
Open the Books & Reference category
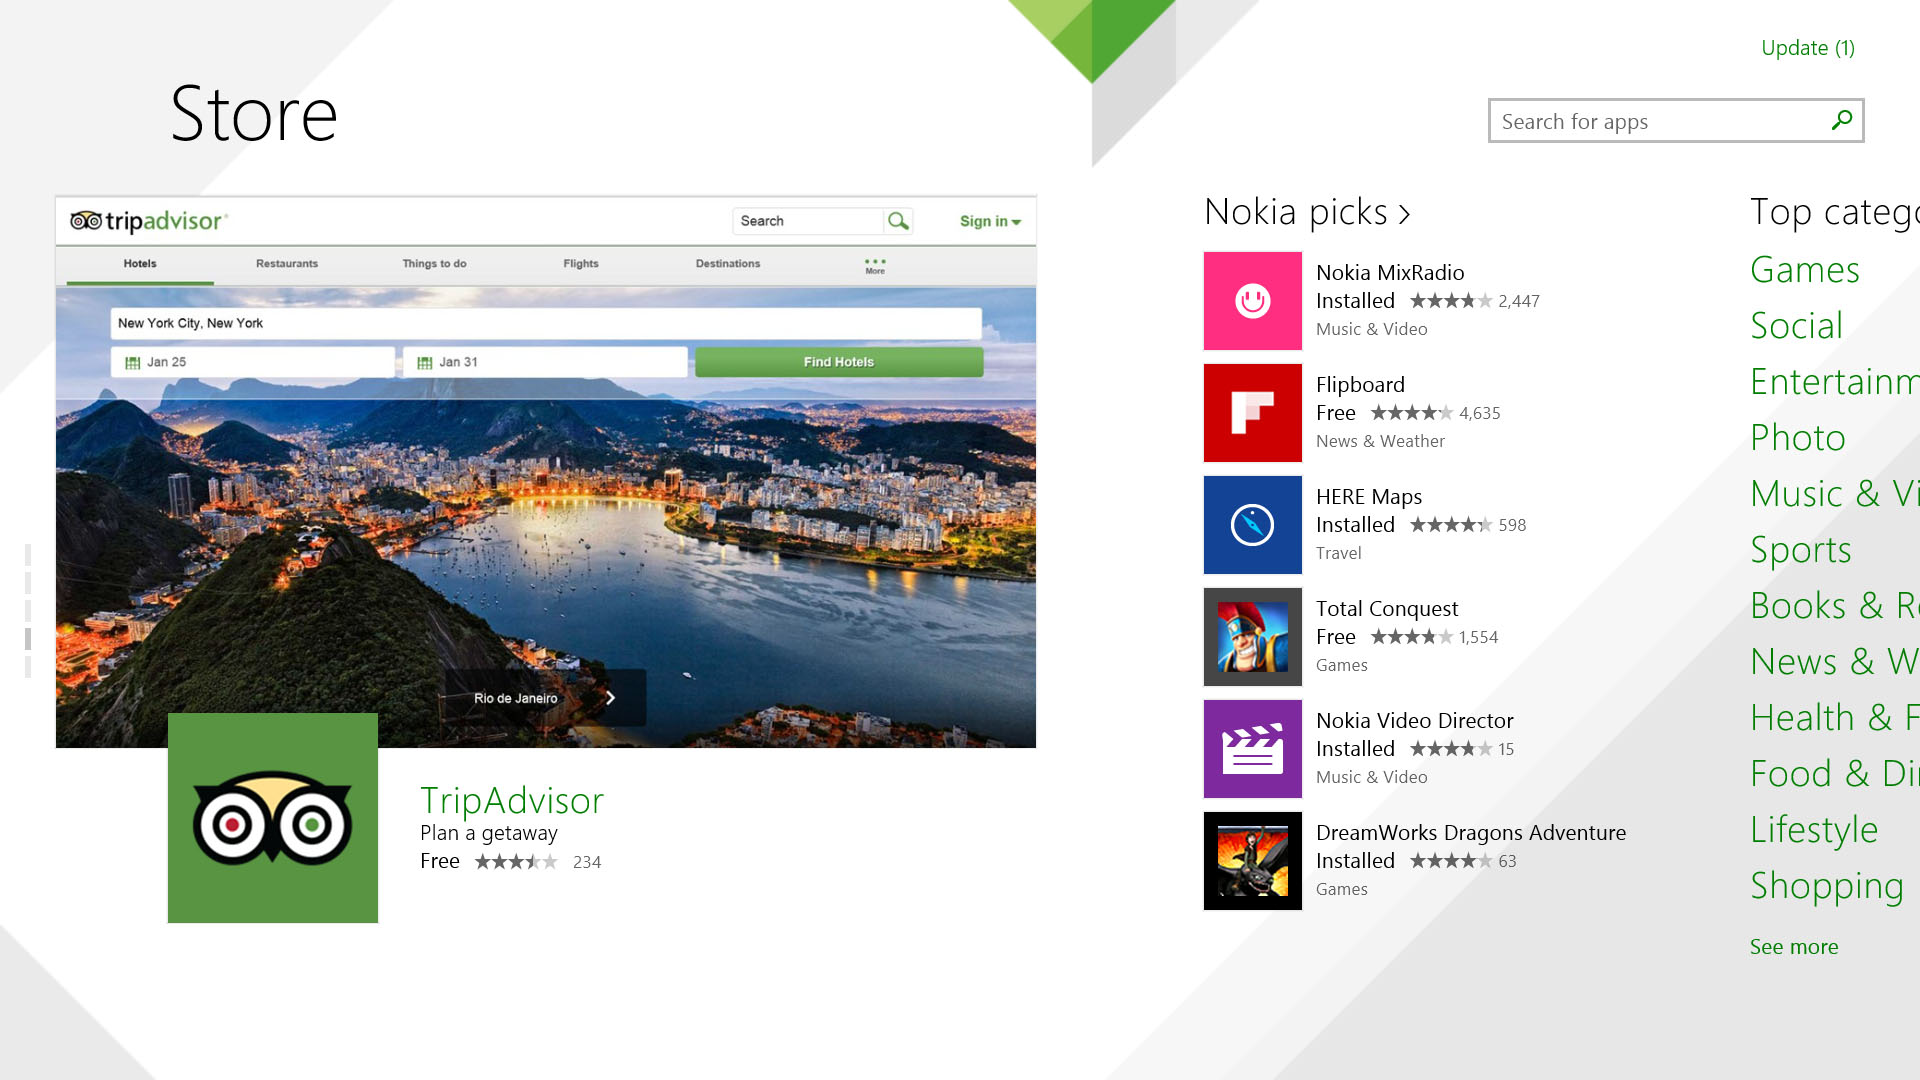tap(1835, 606)
